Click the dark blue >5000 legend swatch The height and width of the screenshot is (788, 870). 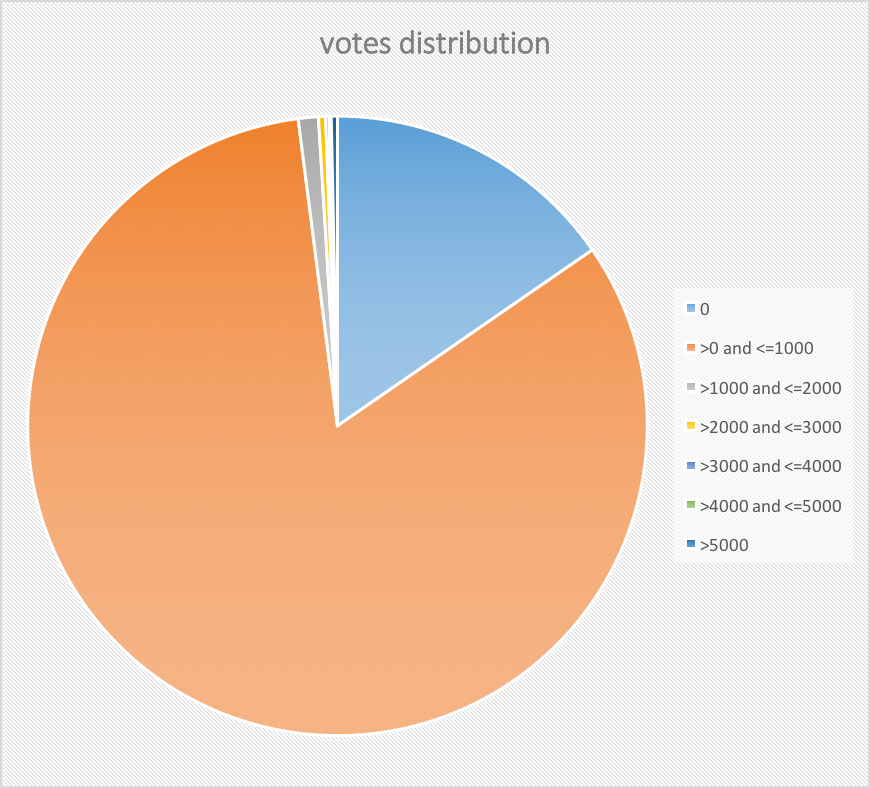tap(691, 545)
